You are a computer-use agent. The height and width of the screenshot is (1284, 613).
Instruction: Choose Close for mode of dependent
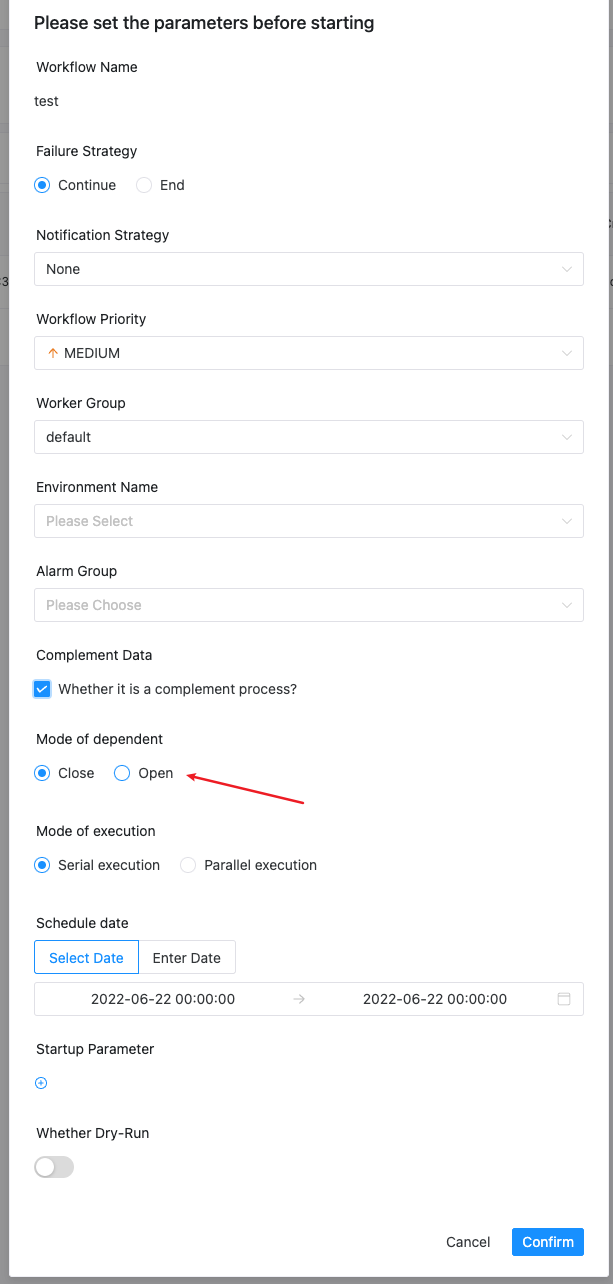pos(42,773)
